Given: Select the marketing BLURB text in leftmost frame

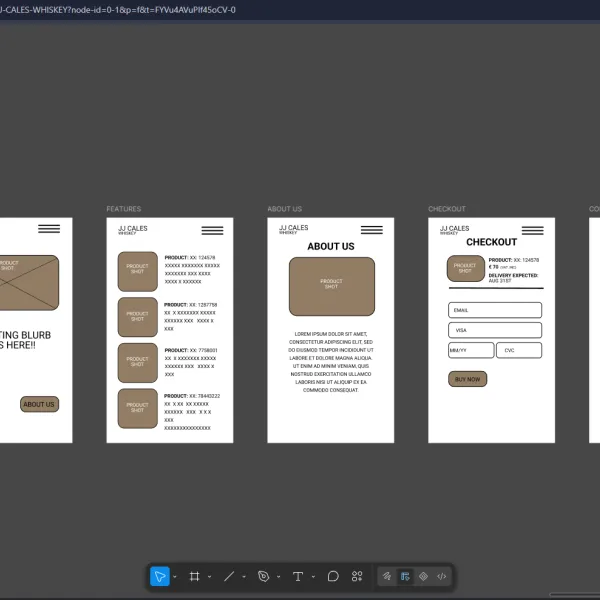Looking at the screenshot, I should 25,340.
